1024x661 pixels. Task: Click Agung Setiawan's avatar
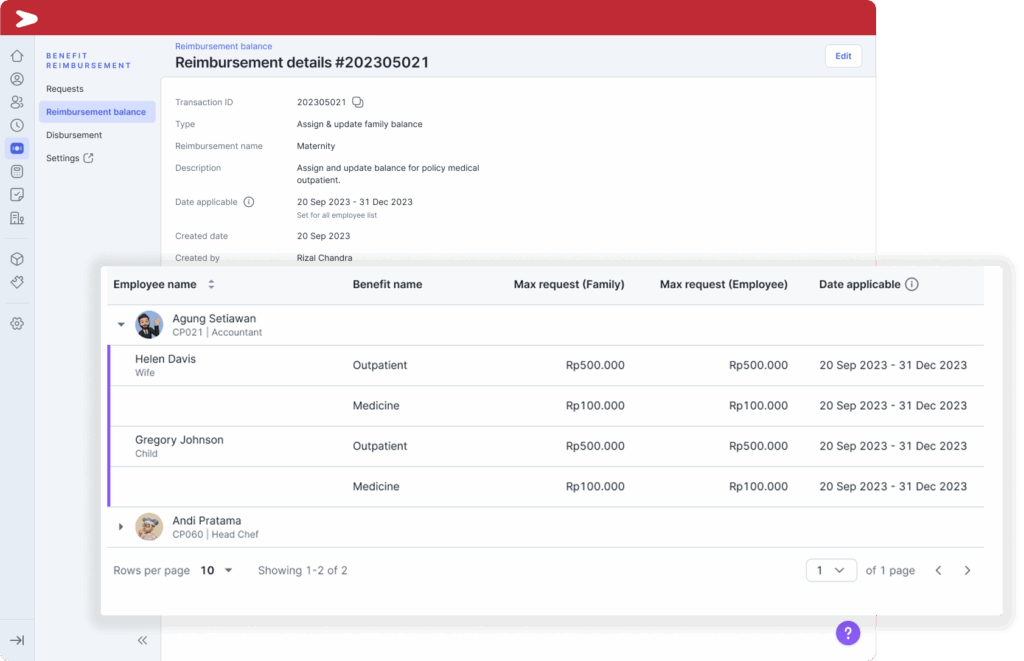[149, 325]
